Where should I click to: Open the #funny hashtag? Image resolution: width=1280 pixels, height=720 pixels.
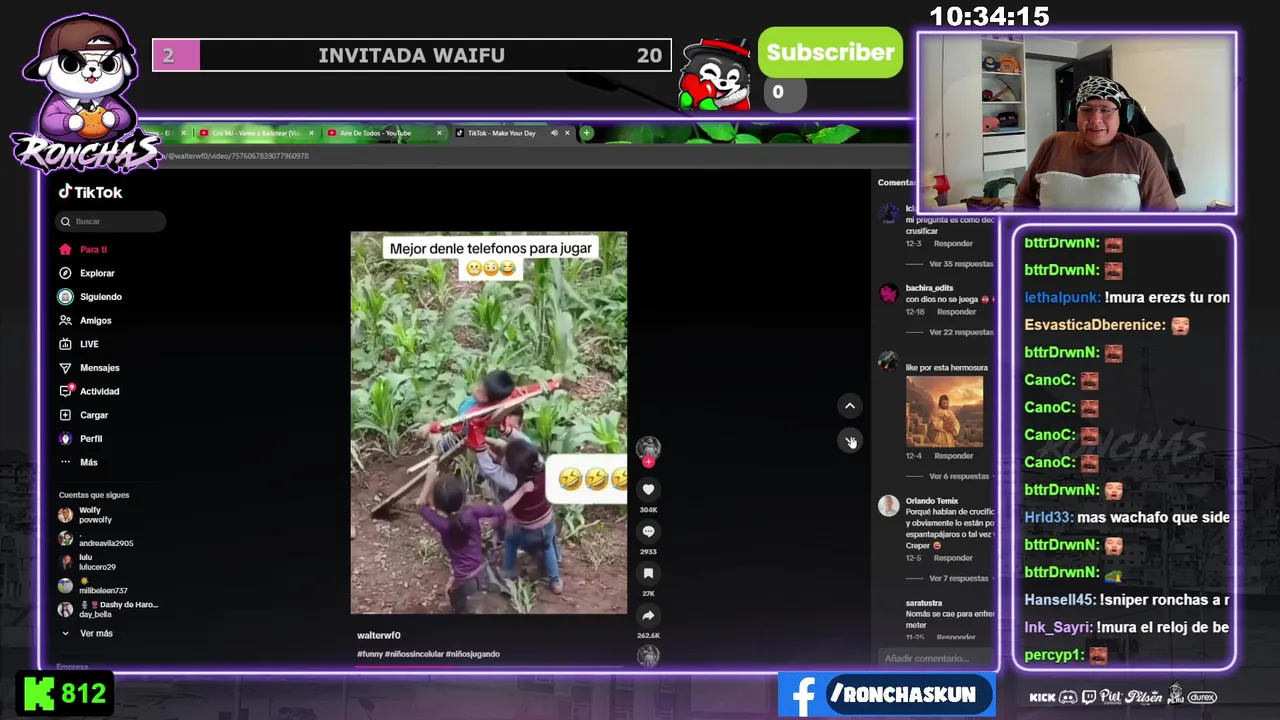(x=370, y=654)
